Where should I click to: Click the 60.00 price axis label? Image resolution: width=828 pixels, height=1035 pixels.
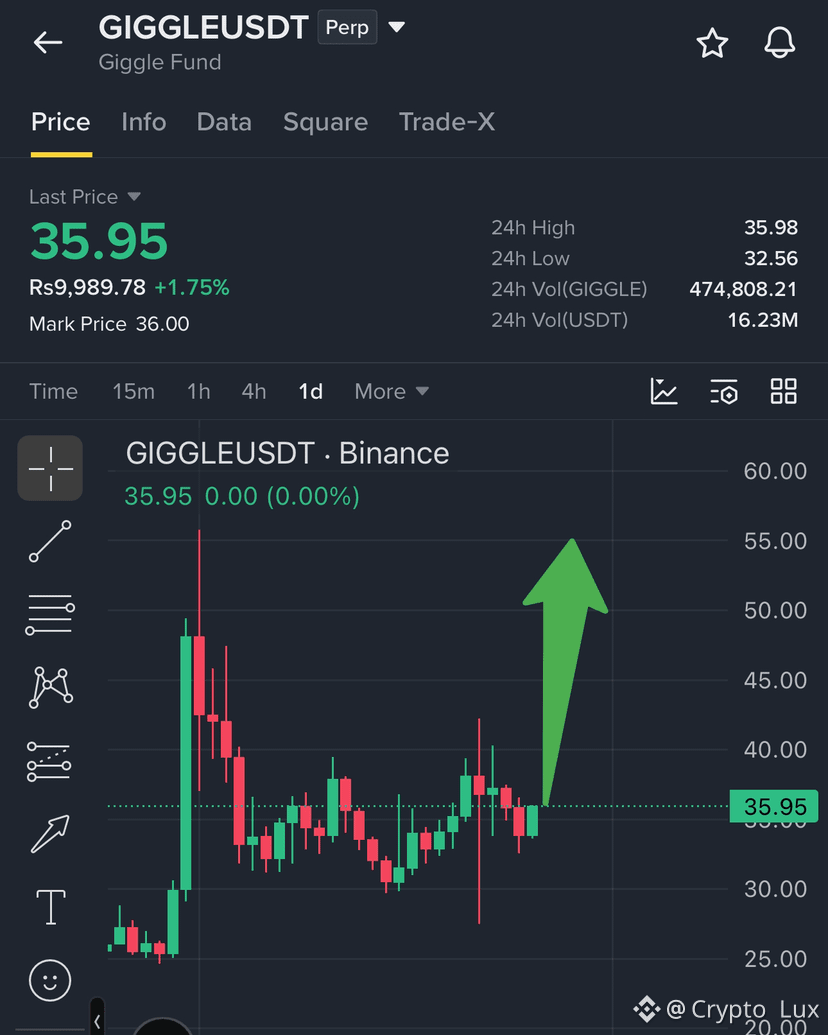tap(775, 471)
